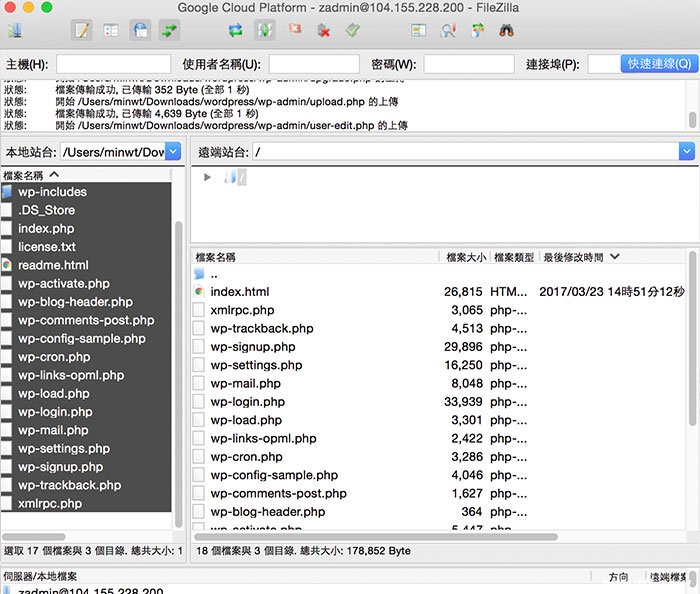
Task: Toggle synchronized browsing icon
Action: [477, 31]
